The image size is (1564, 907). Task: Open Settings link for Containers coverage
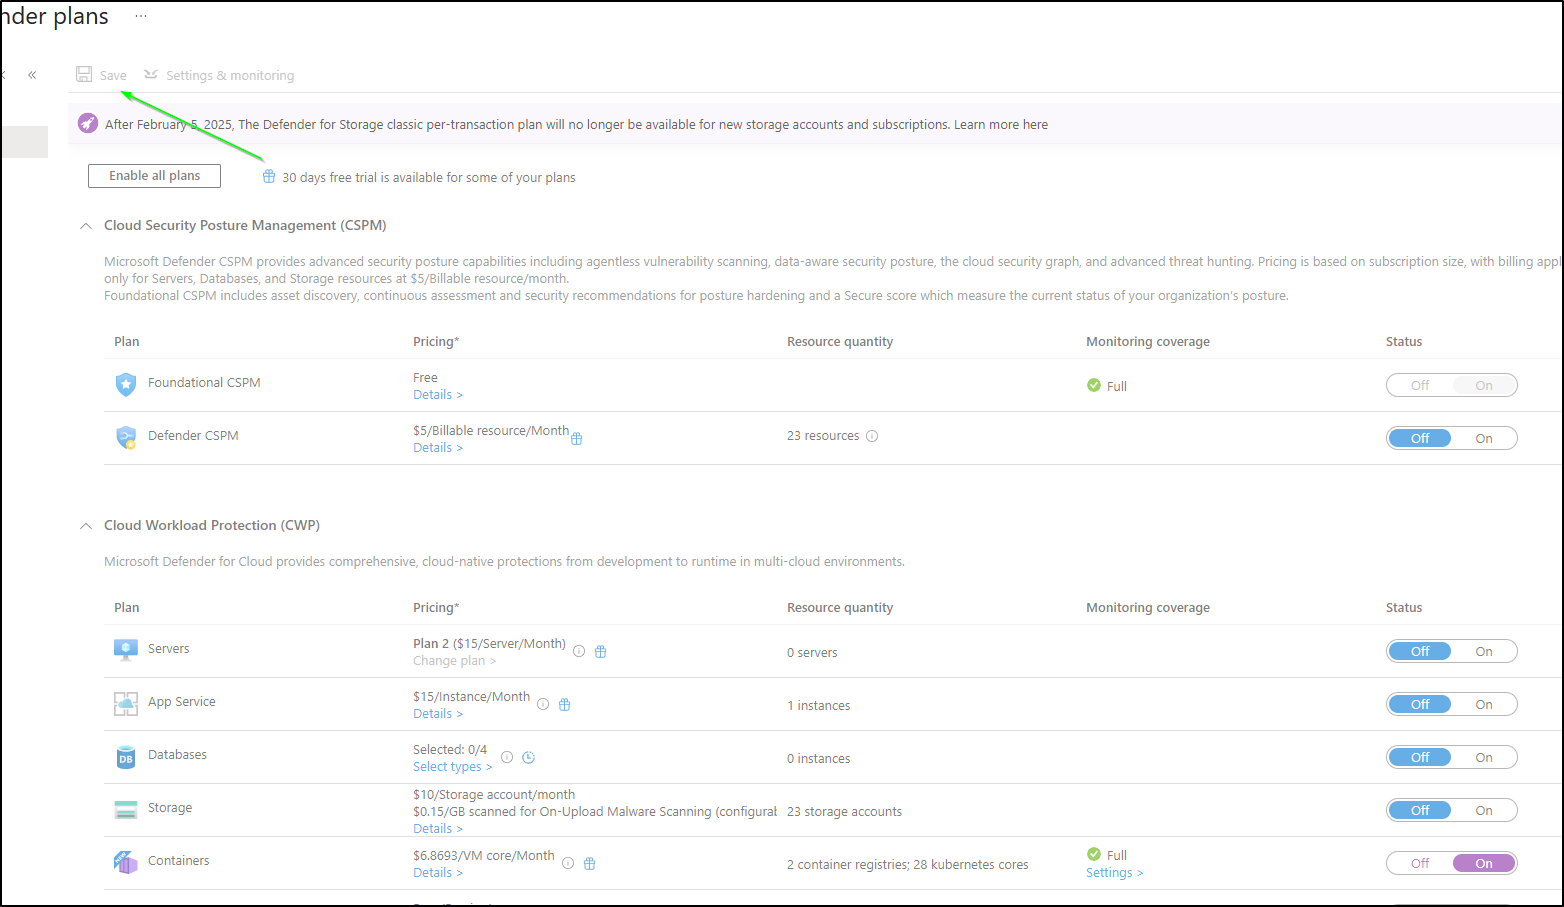click(x=1114, y=873)
